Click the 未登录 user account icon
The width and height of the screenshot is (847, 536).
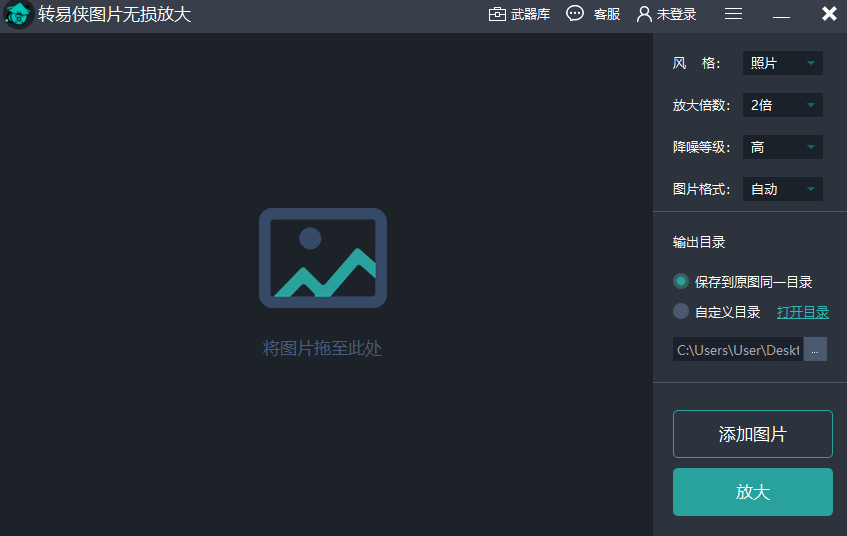644,14
